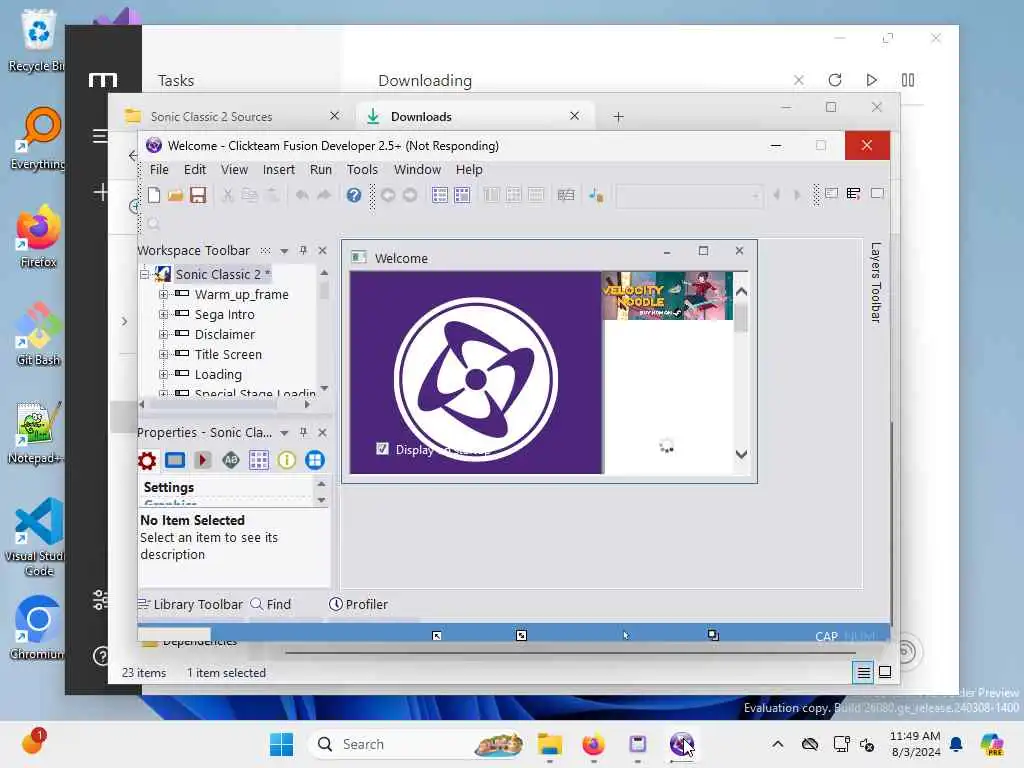Collapse the Sonic Classic 2 tree root
1024x768 pixels.
pos(144,274)
